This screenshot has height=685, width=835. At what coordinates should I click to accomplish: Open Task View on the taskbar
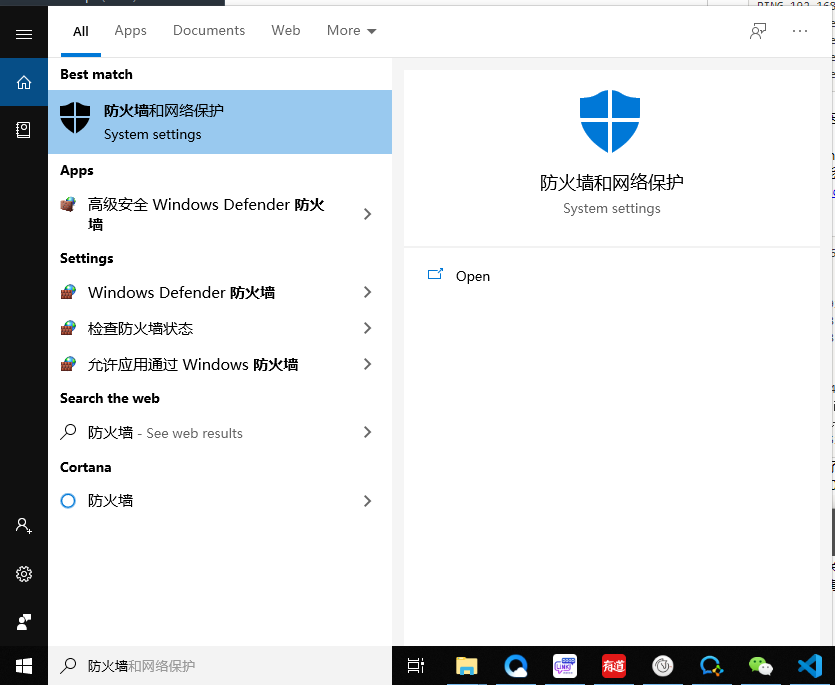click(x=416, y=666)
